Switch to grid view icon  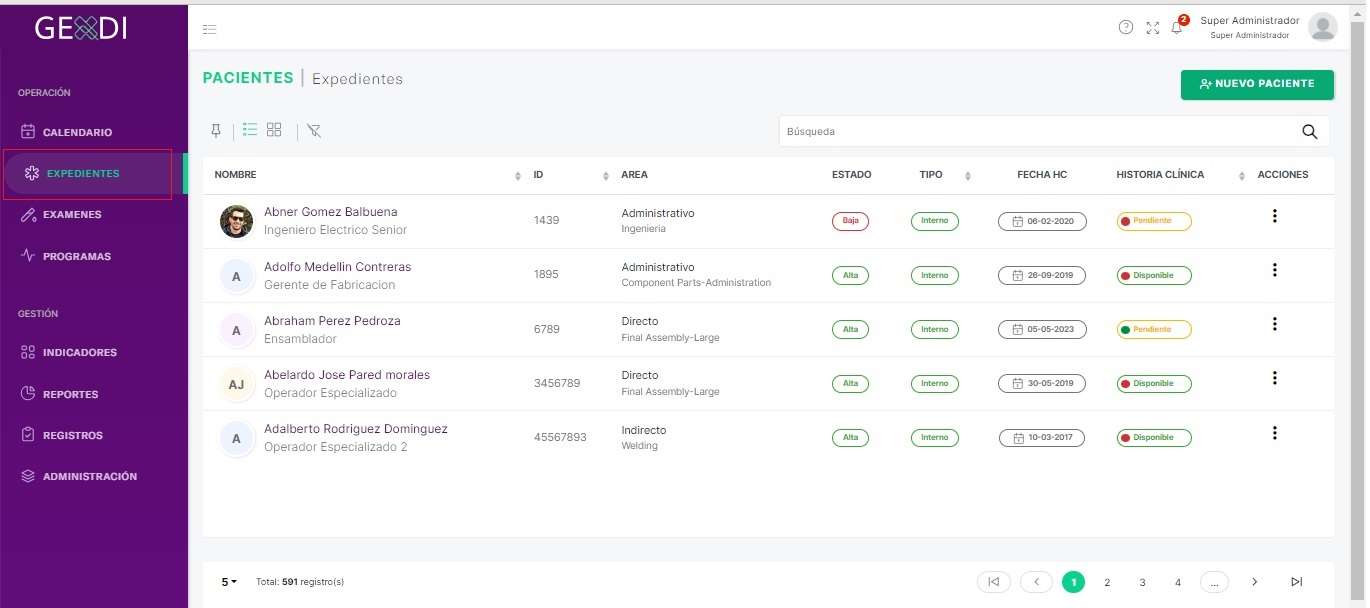tap(274, 130)
